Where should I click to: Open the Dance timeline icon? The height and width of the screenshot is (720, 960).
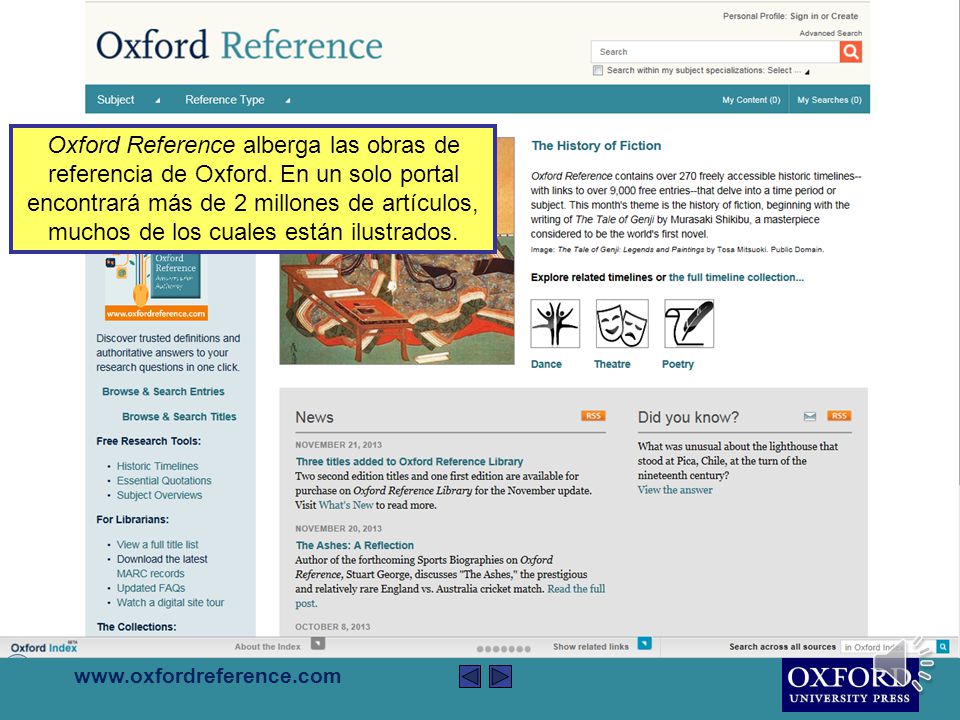555,324
